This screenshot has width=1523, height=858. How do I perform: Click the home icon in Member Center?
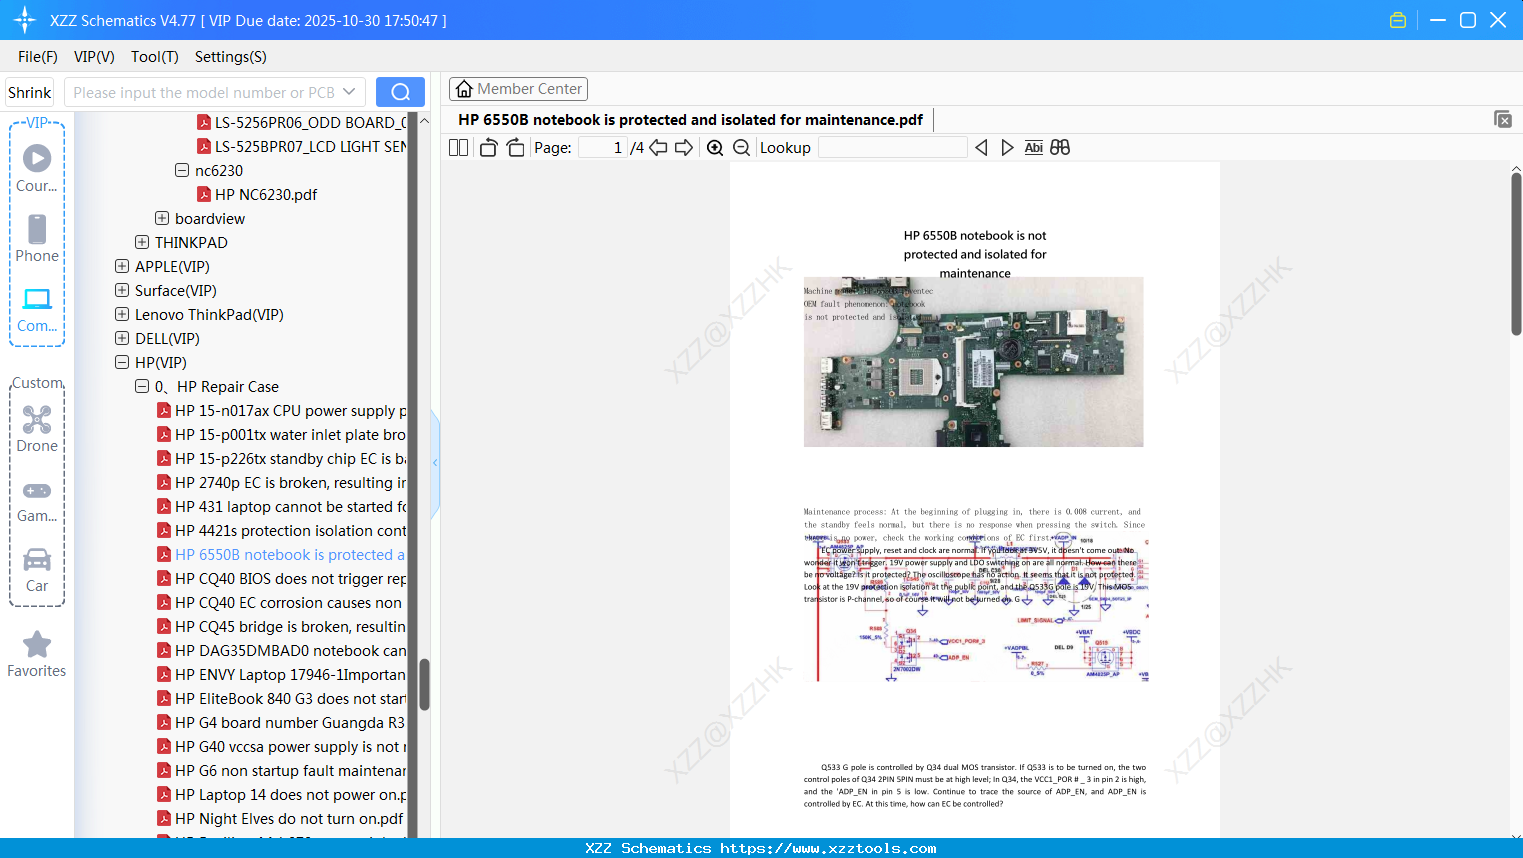[x=464, y=89]
